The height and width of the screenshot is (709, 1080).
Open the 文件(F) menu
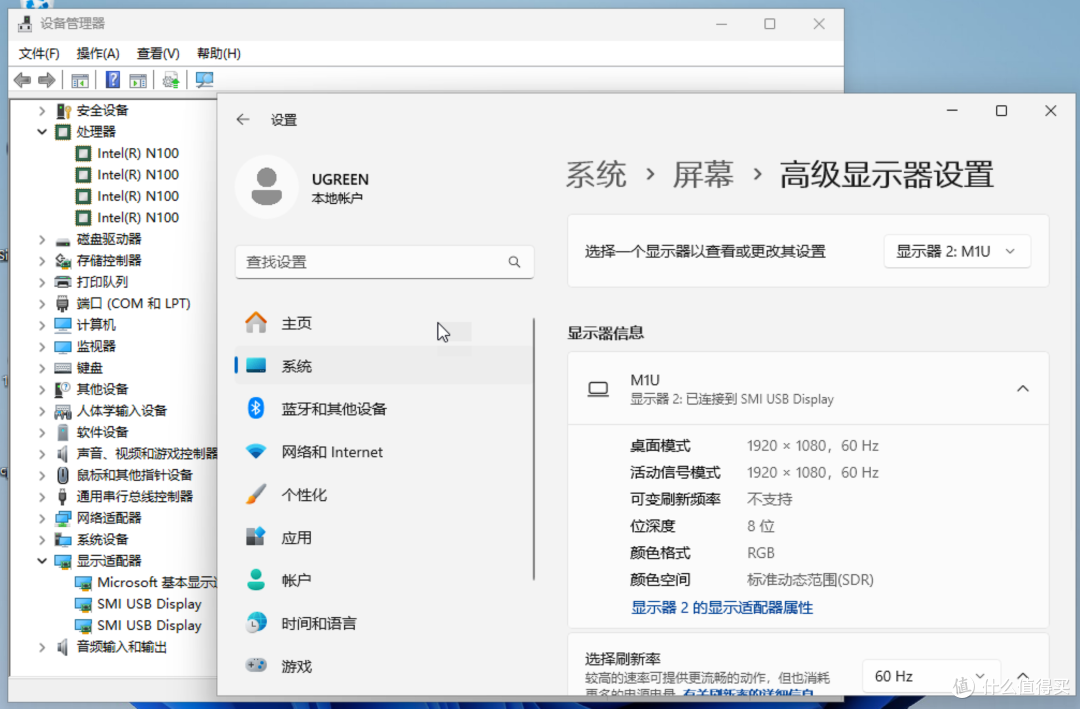pyautogui.click(x=39, y=54)
